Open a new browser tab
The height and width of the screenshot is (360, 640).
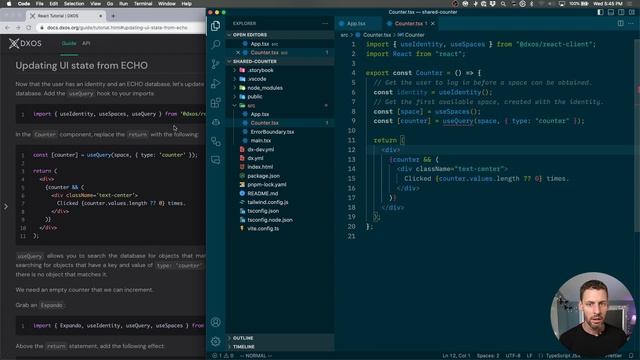coord(113,16)
